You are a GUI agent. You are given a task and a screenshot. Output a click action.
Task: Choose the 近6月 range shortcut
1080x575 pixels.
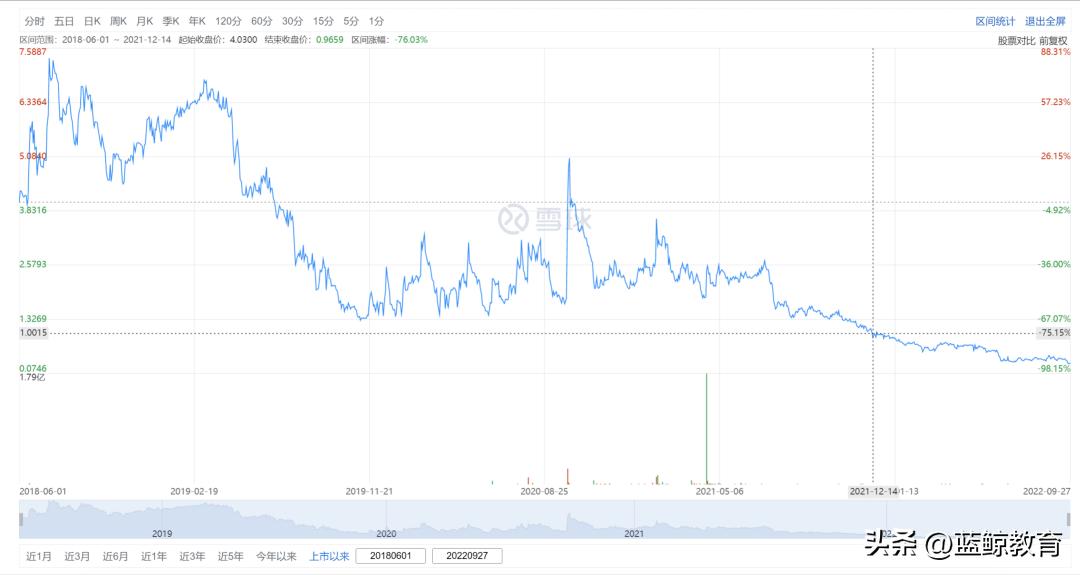[x=116, y=556]
